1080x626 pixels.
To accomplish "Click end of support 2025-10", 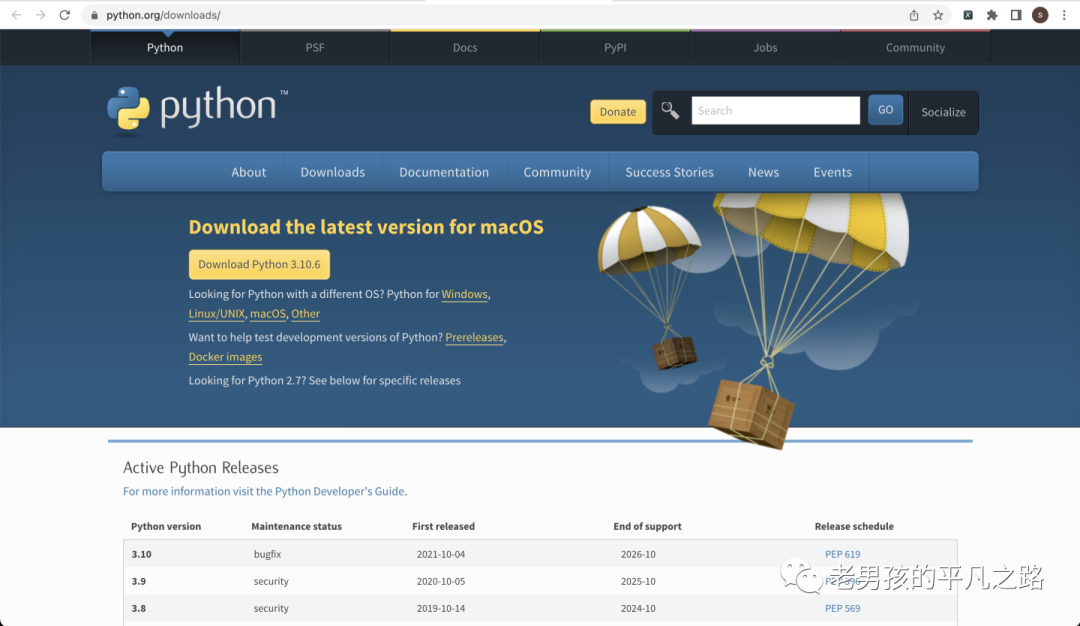I will tap(638, 581).
